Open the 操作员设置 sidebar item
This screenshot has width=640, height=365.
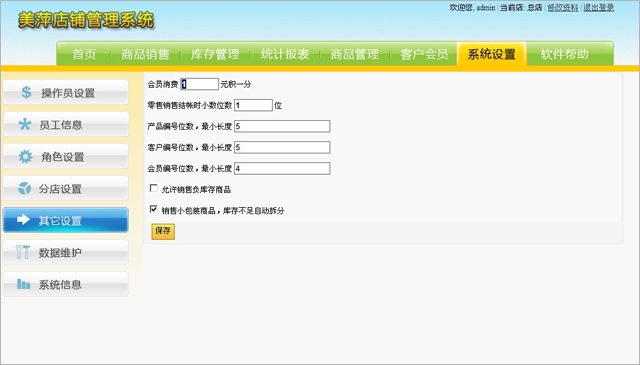(66, 92)
